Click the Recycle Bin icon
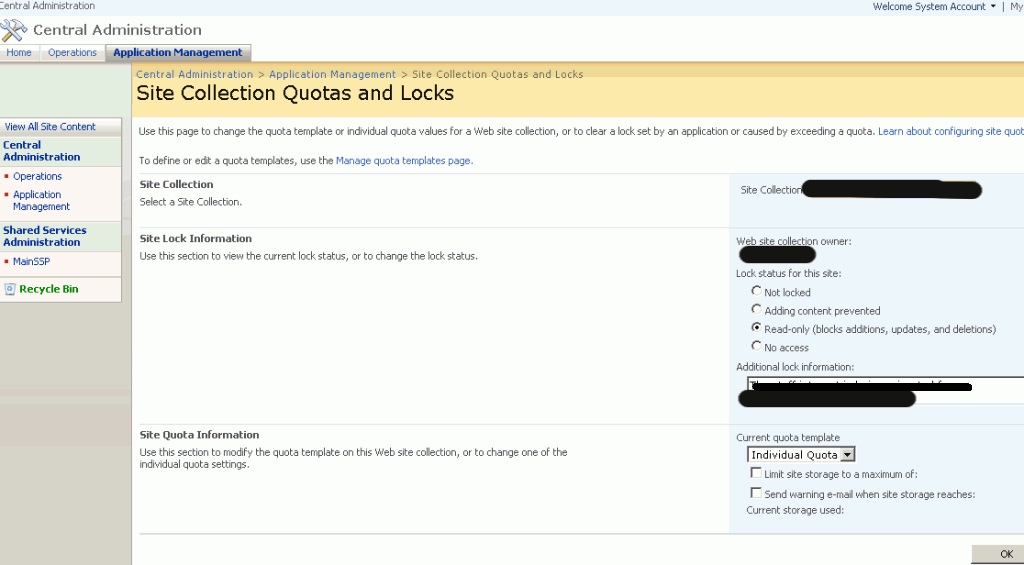The width and height of the screenshot is (1024, 565). click(x=10, y=289)
